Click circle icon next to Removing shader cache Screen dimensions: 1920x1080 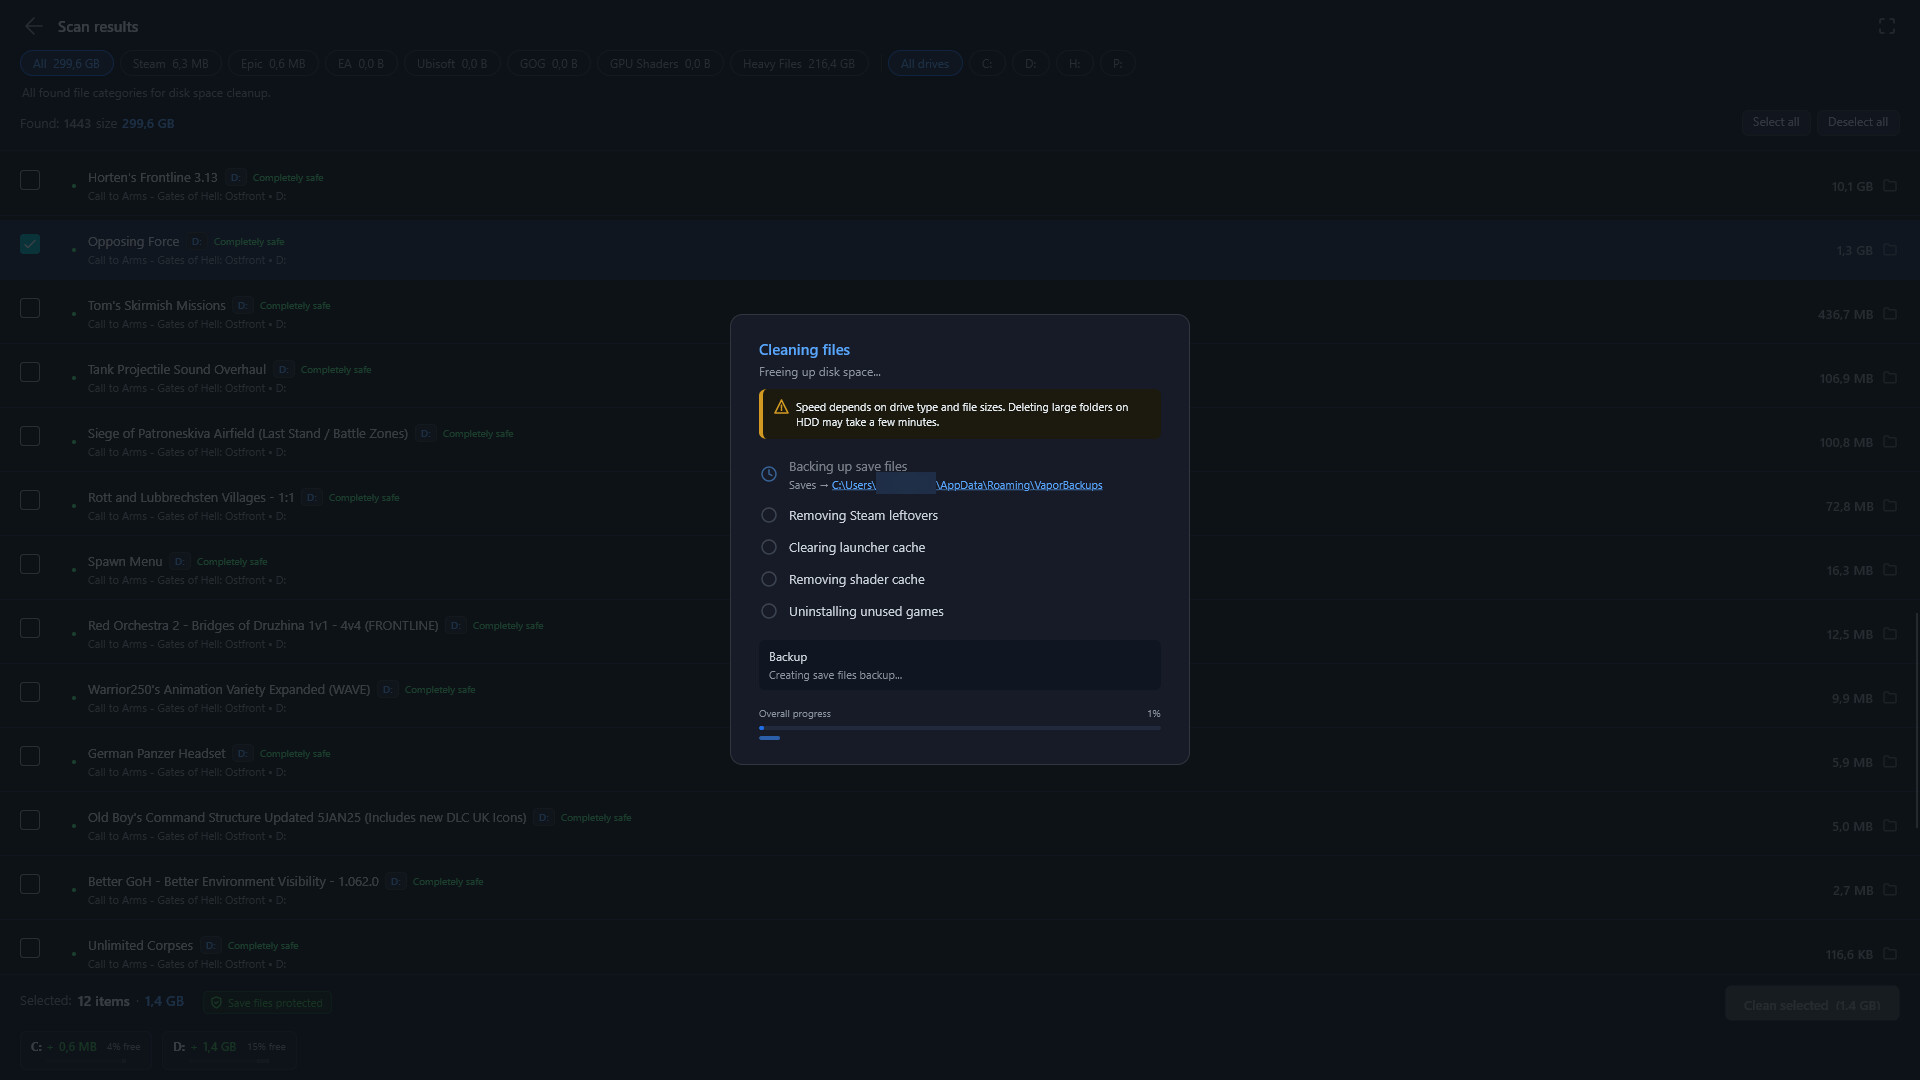(769, 579)
